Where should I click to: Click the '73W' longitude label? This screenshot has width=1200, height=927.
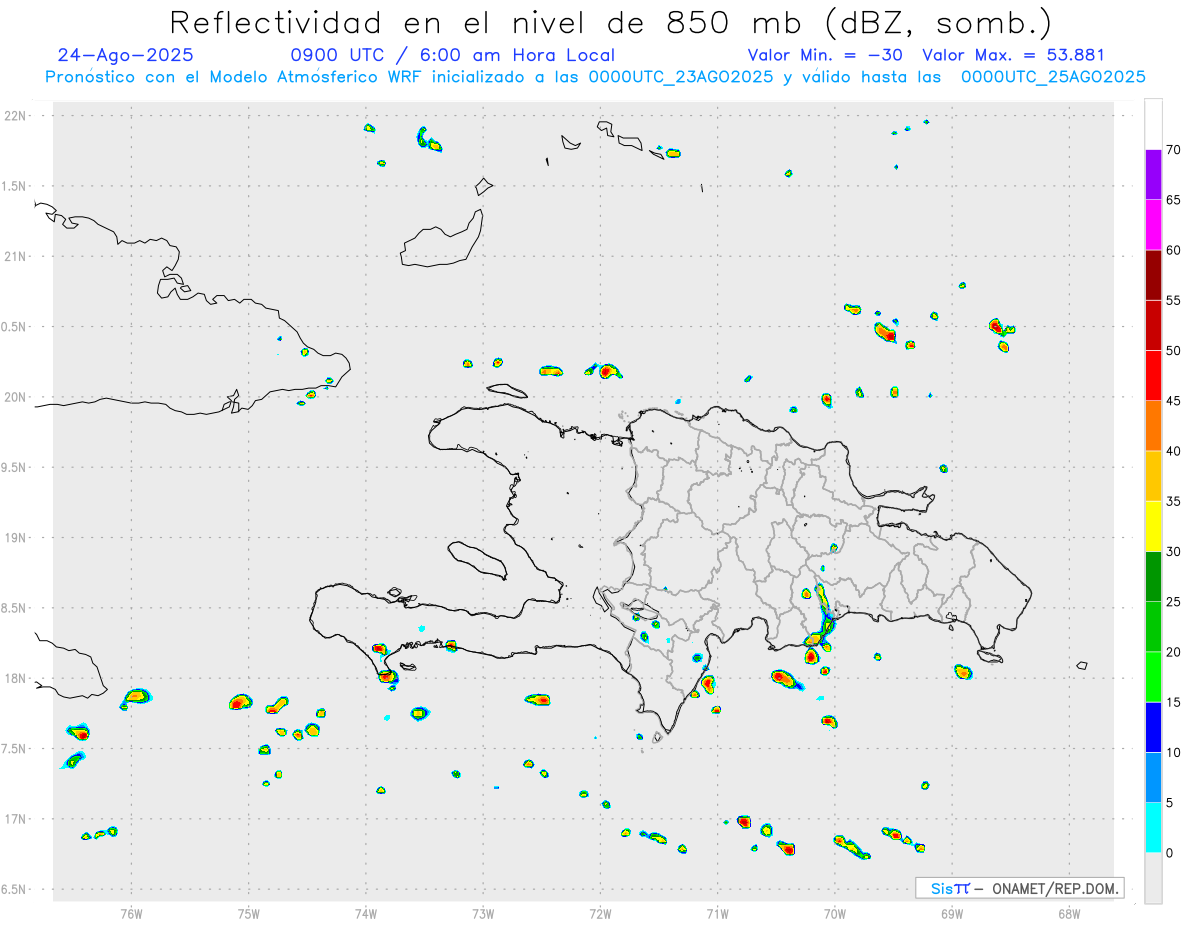coord(483,913)
